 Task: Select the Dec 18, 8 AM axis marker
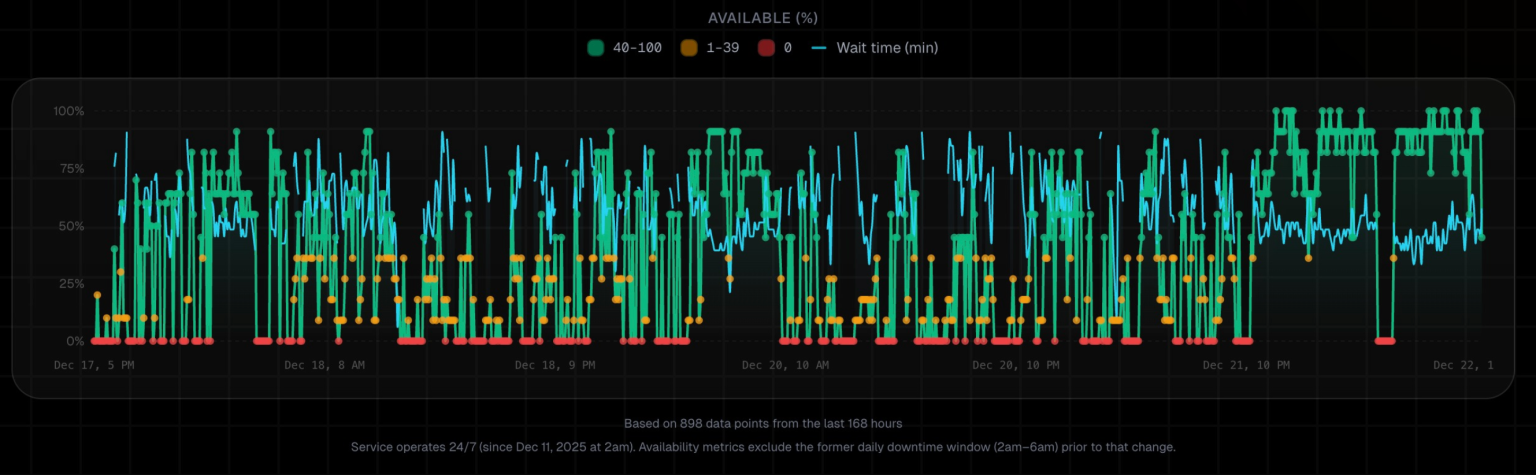click(x=324, y=365)
